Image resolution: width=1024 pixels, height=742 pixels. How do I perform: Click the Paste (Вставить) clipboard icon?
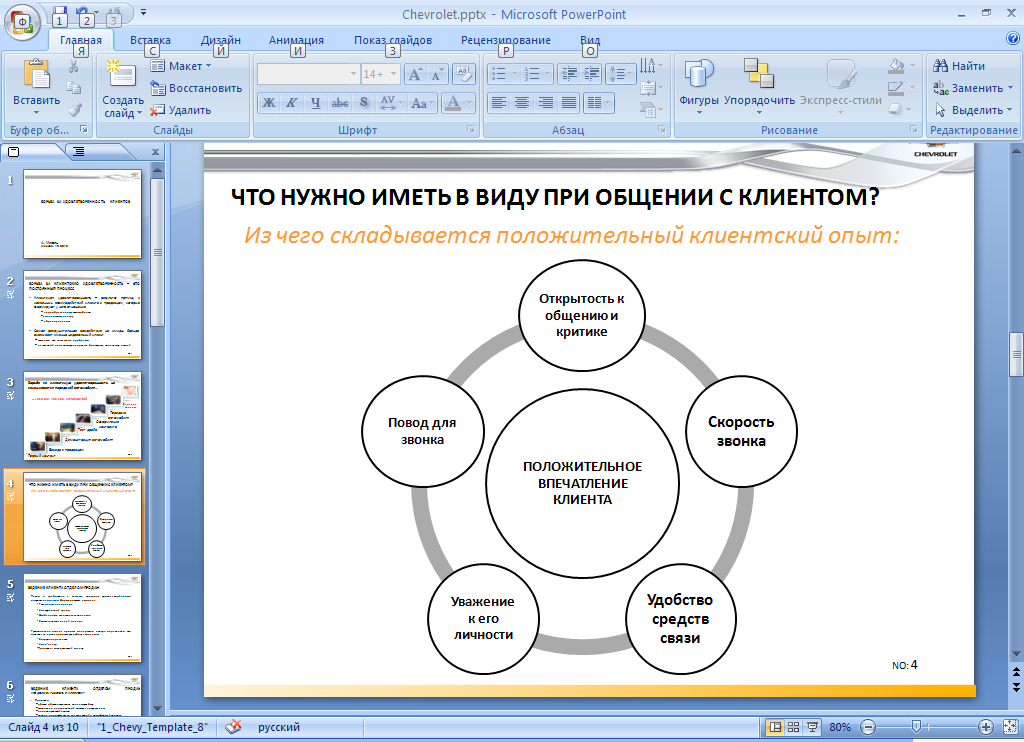pos(37,74)
